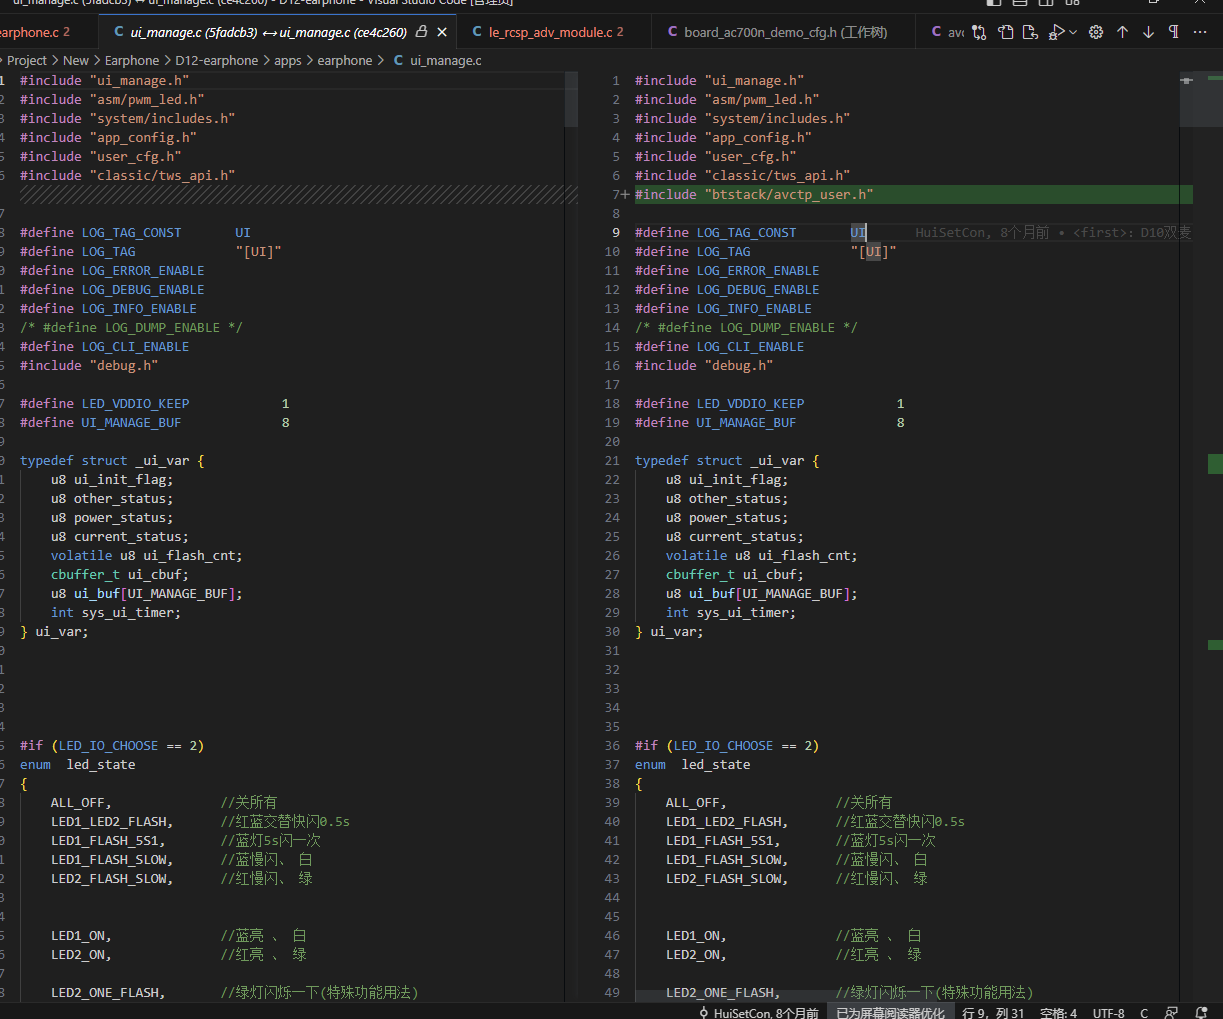Image resolution: width=1223 pixels, height=1019 pixels.
Task: Click the inline blame text 'HuiSetCon, 8个月前'
Action: (x=982, y=232)
